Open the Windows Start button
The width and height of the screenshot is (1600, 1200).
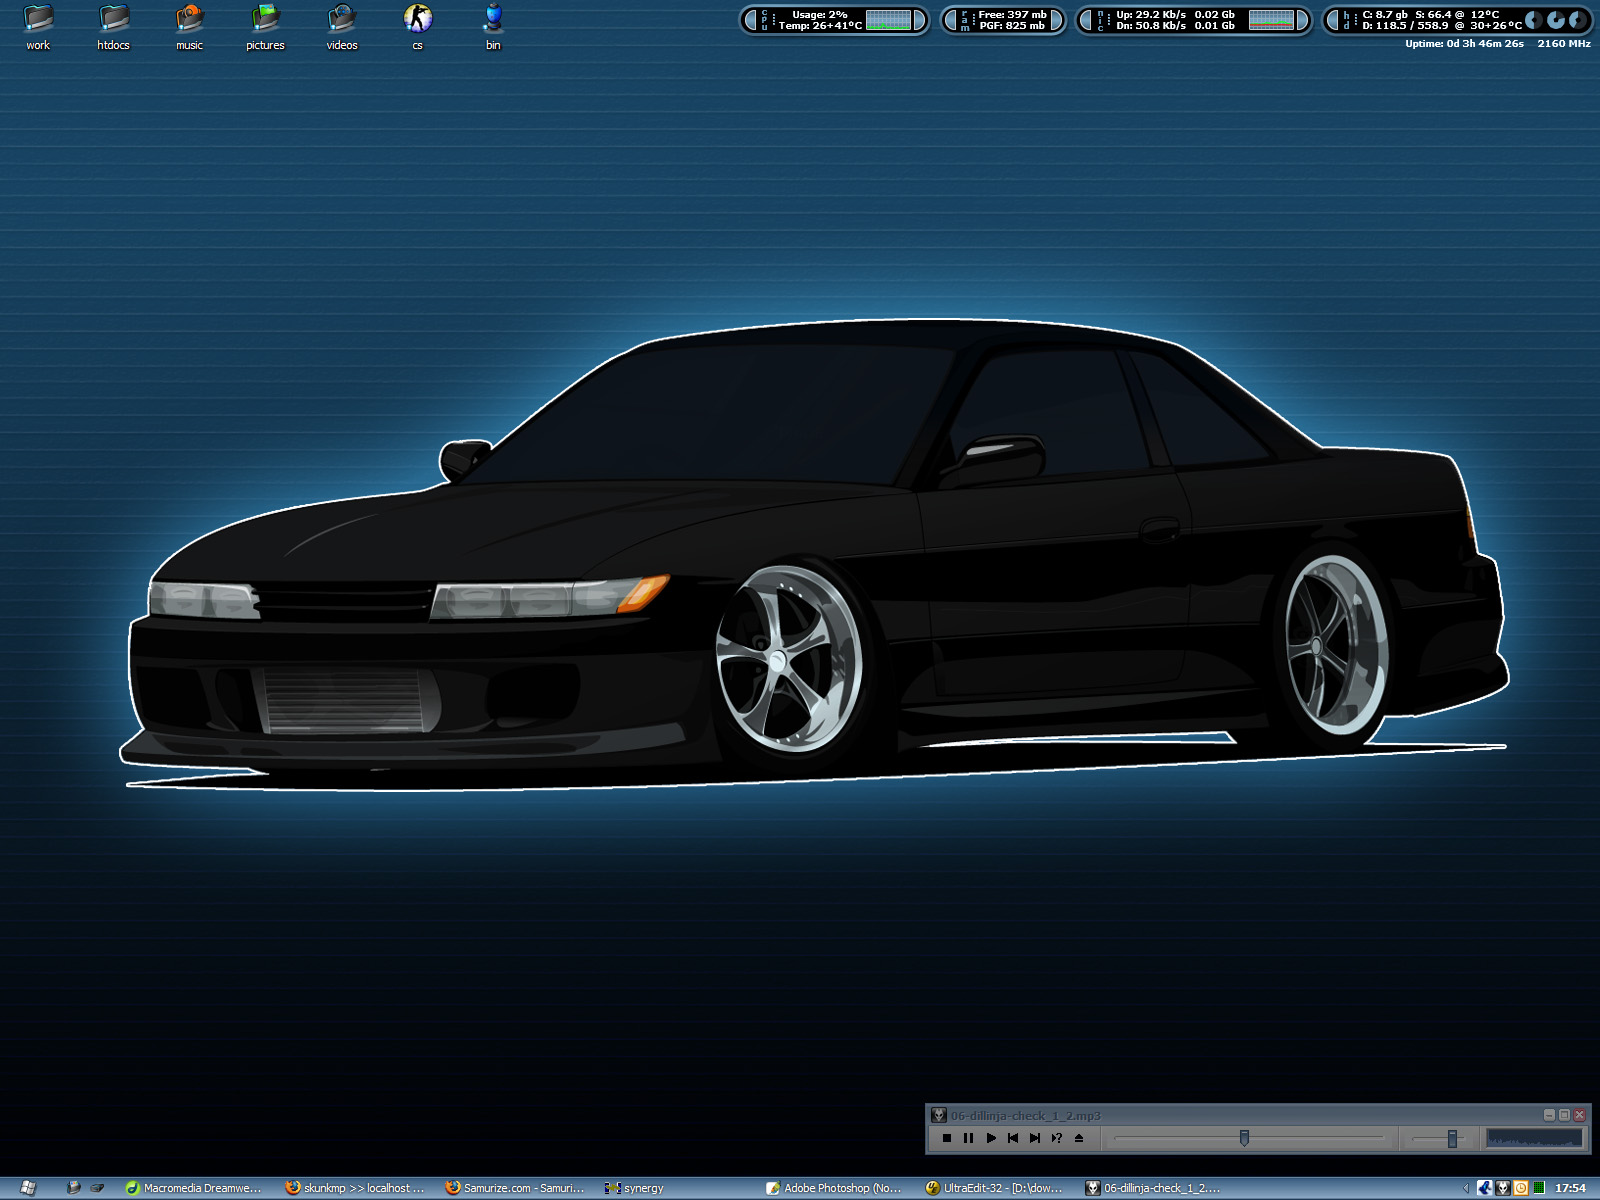click(x=28, y=1188)
